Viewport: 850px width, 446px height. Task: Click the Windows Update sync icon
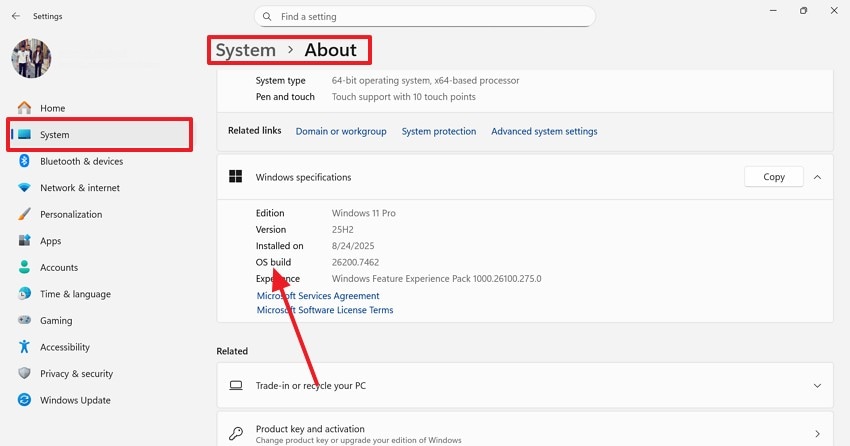(24, 400)
